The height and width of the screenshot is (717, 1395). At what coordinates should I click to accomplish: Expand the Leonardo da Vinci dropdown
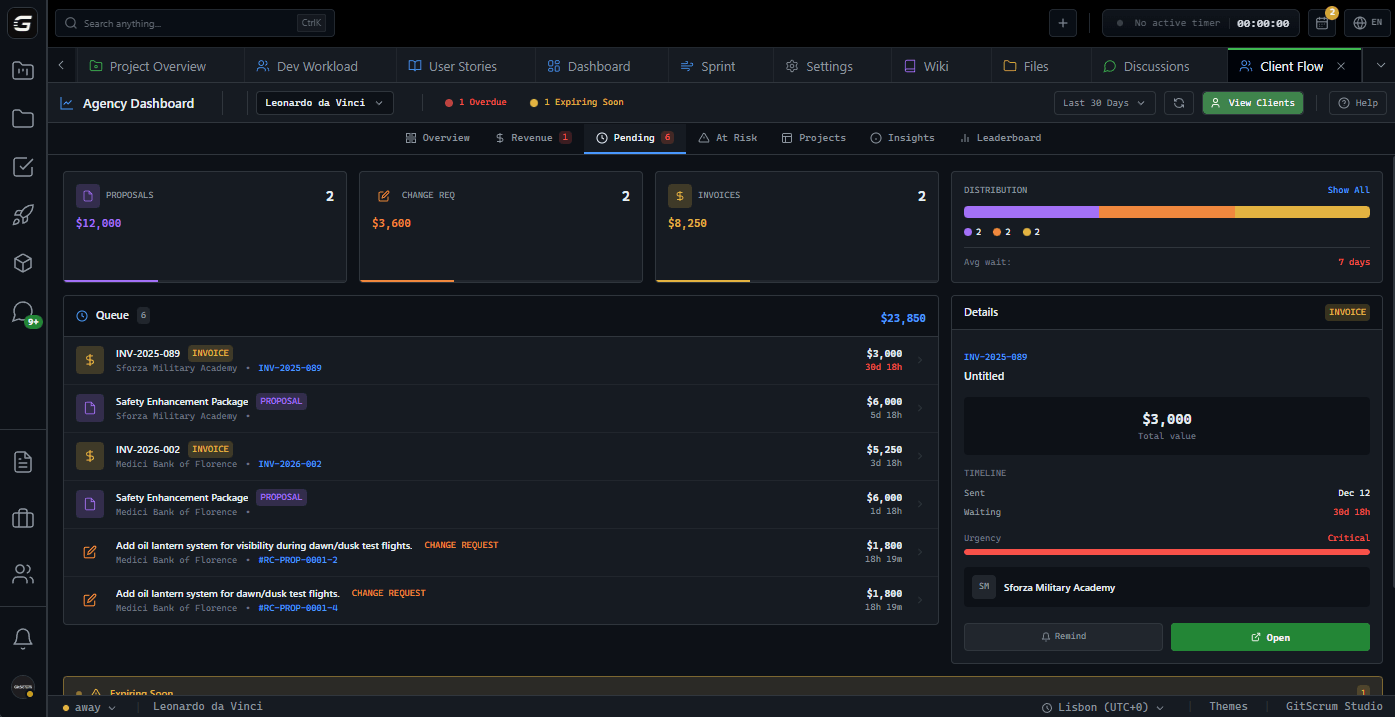coord(325,103)
